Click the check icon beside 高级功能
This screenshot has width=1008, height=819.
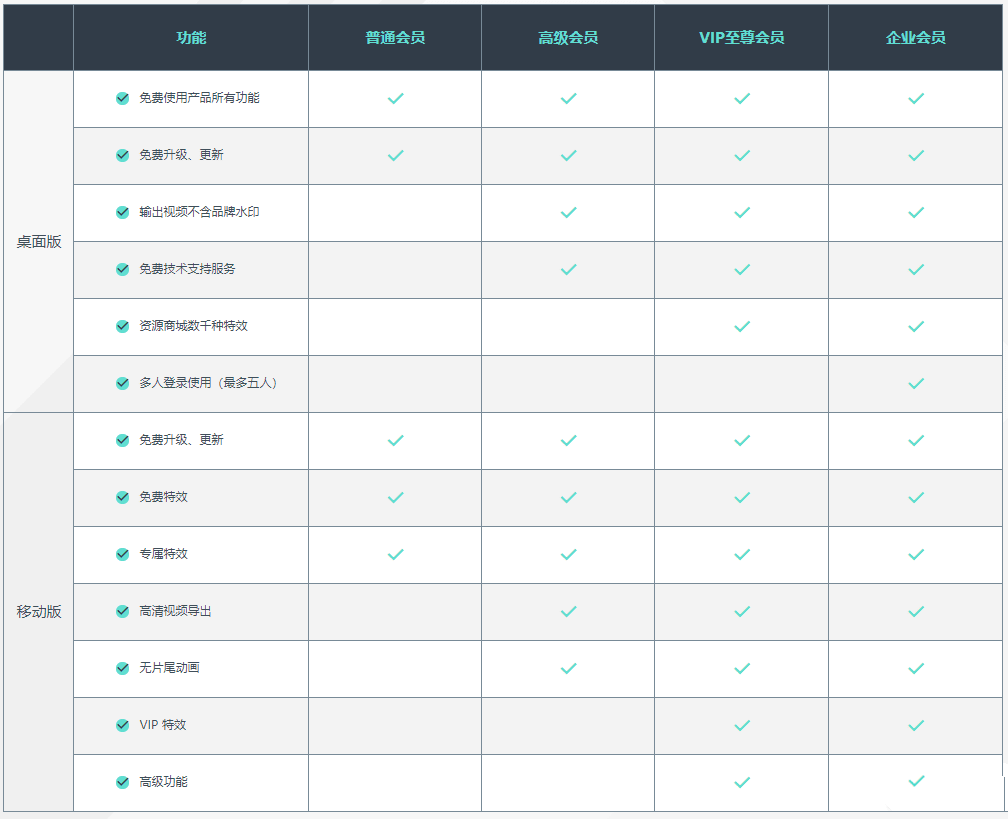click(123, 782)
